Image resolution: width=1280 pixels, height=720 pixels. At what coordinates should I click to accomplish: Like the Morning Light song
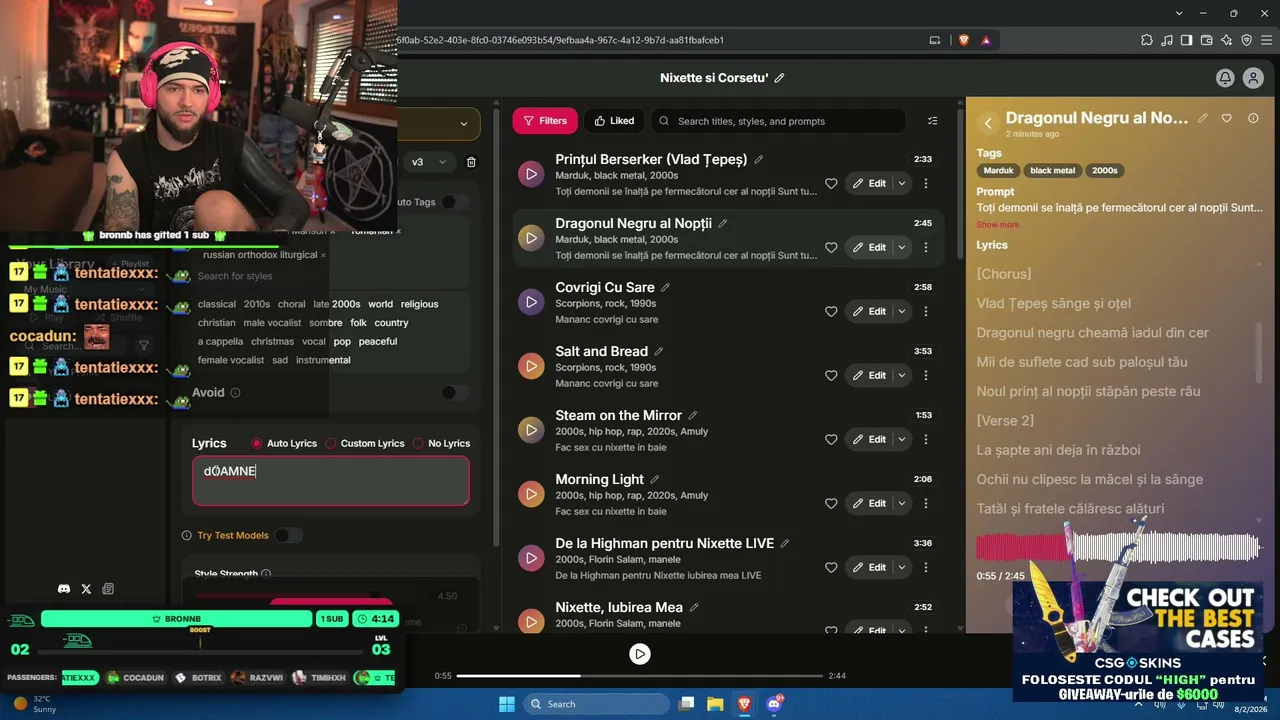click(831, 504)
